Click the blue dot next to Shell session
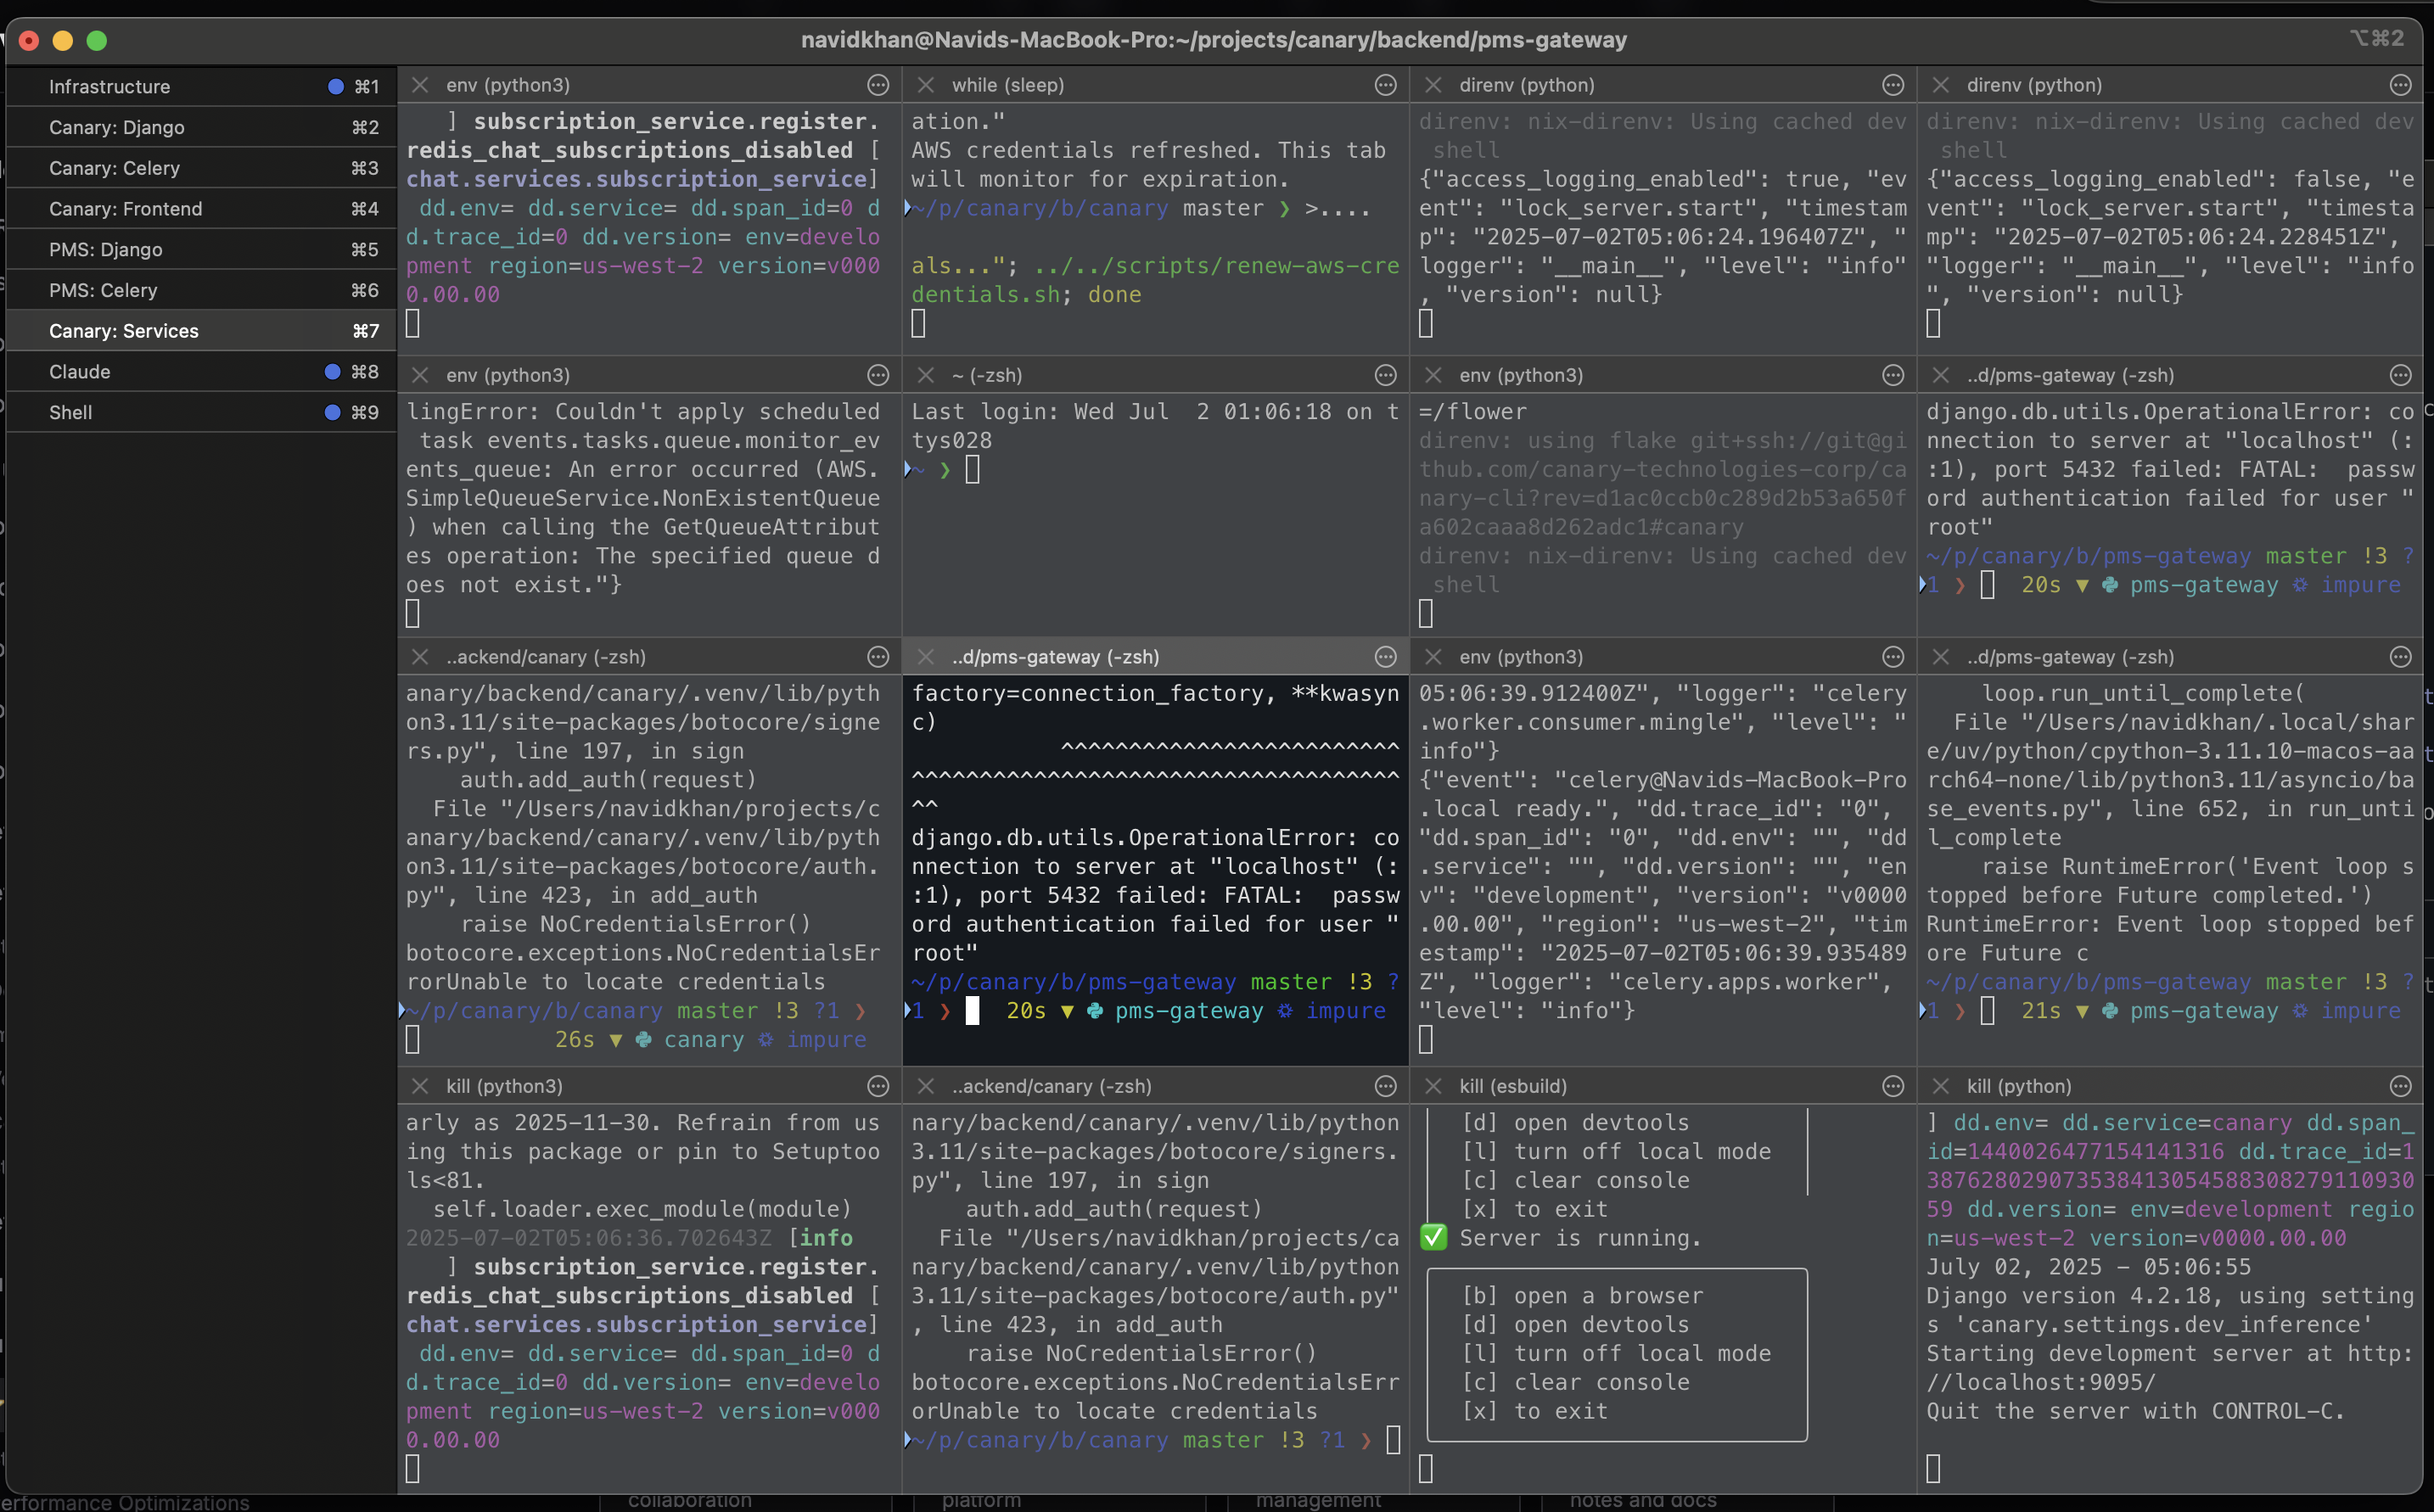 coord(333,411)
